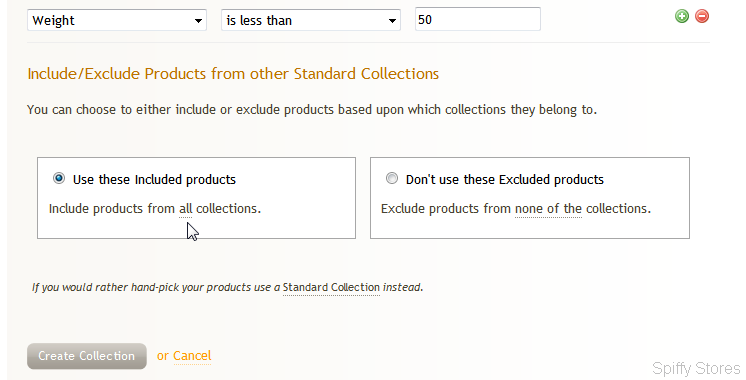Open the 'Standard Collection' link

tap(331, 287)
